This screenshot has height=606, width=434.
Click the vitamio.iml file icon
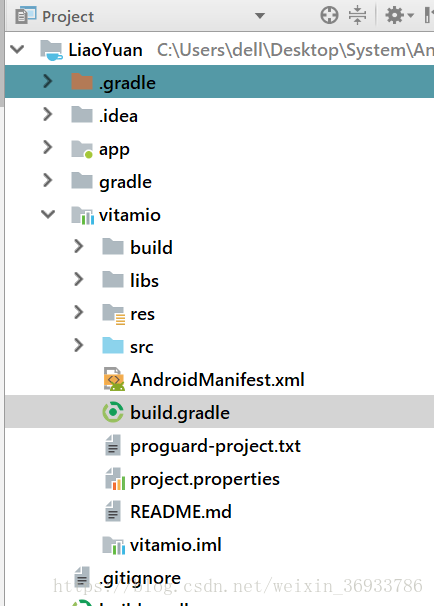click(x=114, y=545)
